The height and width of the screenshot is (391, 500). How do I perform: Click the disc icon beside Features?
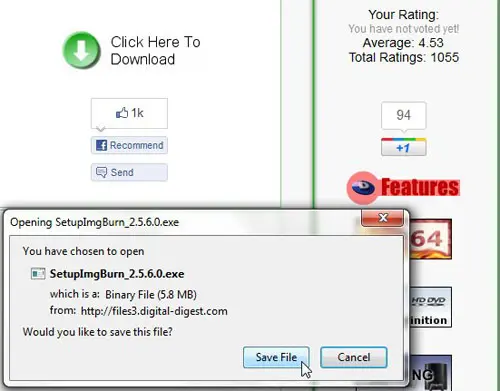tap(363, 187)
